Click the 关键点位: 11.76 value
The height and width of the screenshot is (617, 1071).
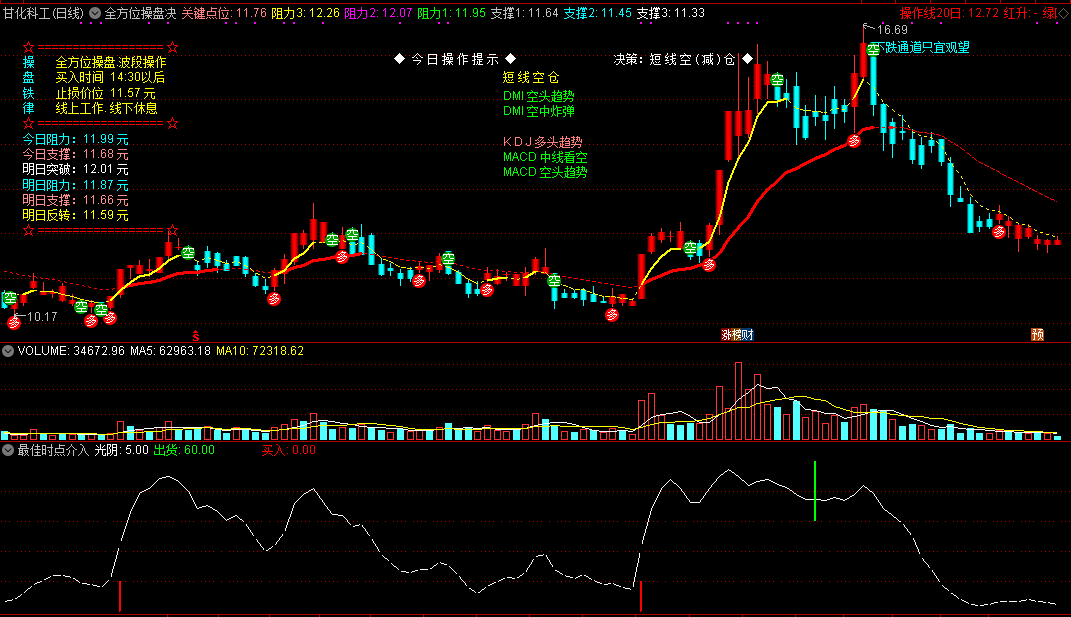point(223,13)
